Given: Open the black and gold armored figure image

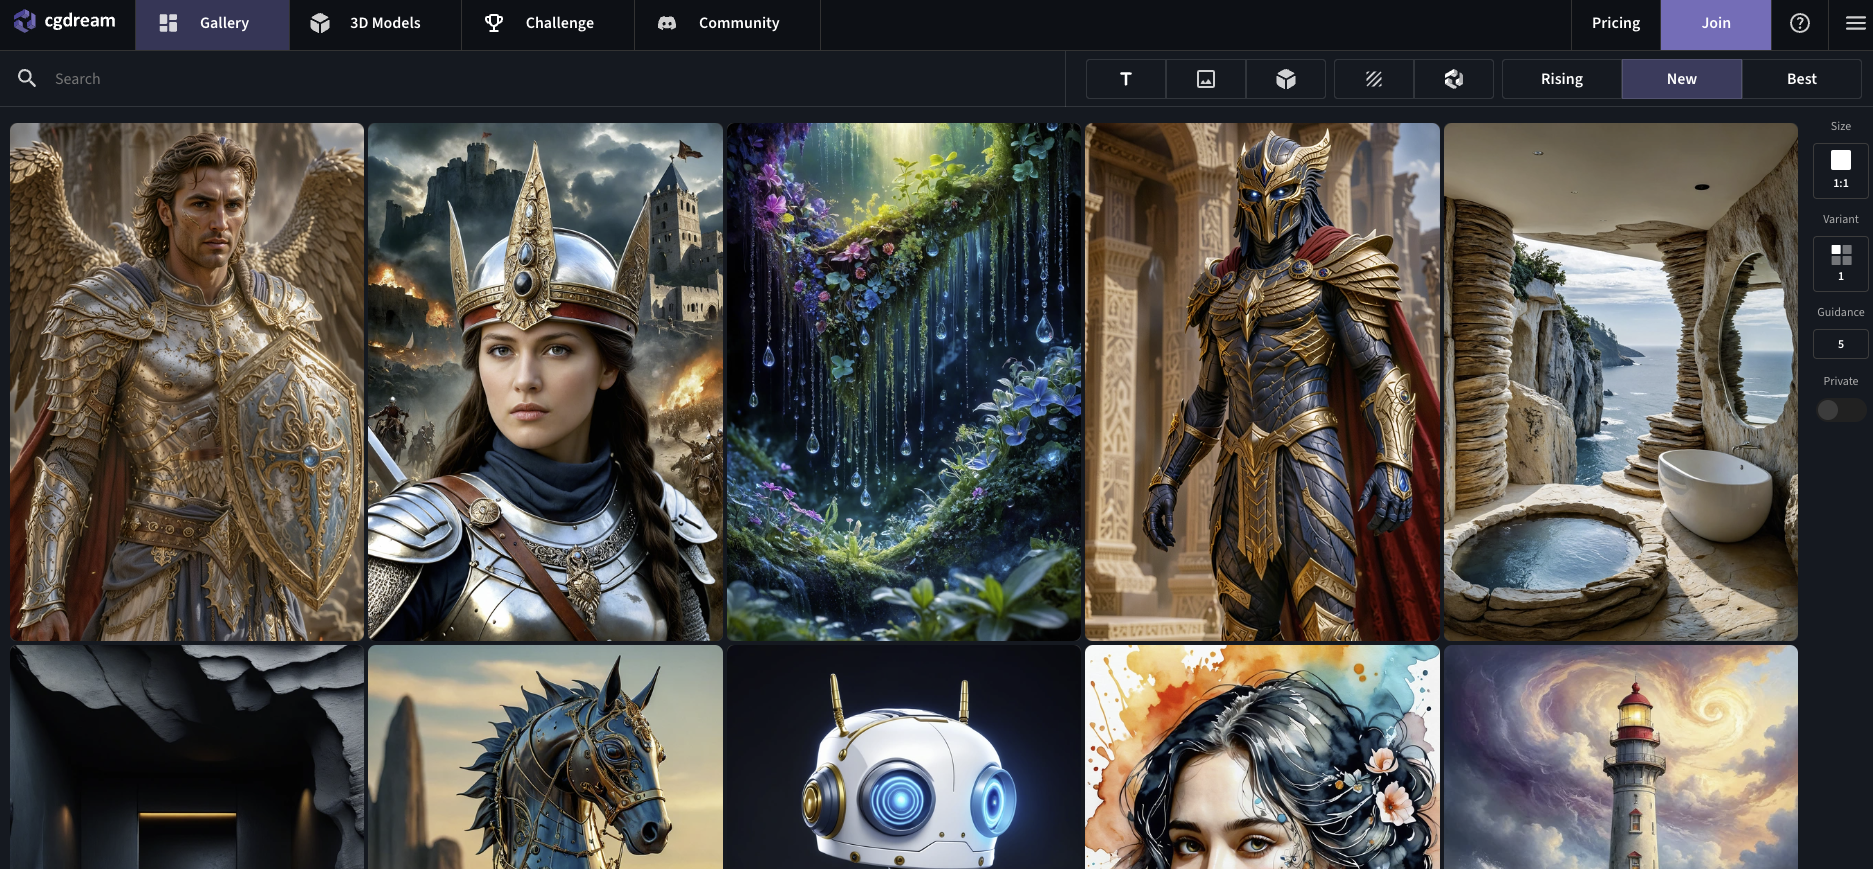Looking at the screenshot, I should (x=1262, y=382).
